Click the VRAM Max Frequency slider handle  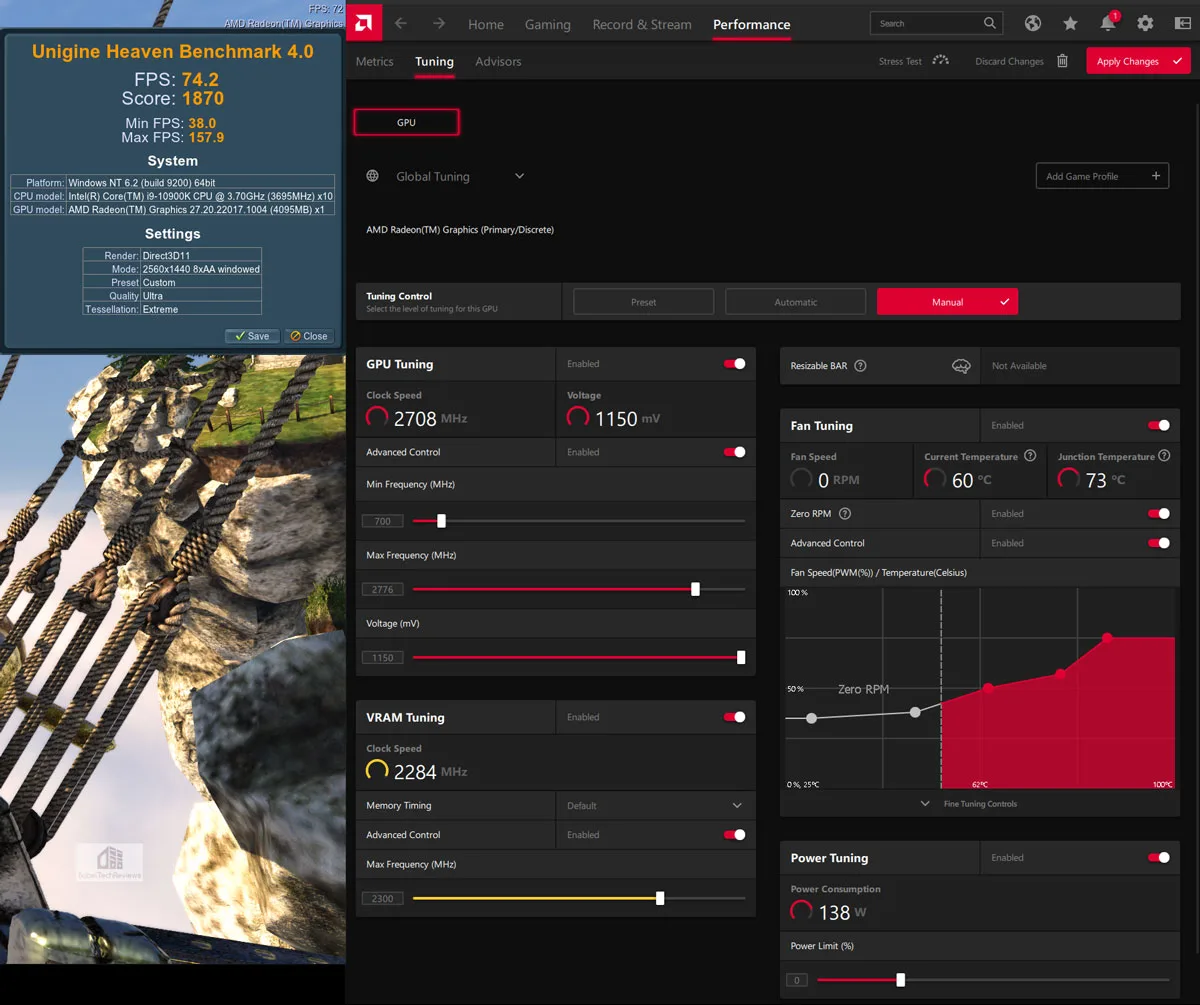(660, 898)
